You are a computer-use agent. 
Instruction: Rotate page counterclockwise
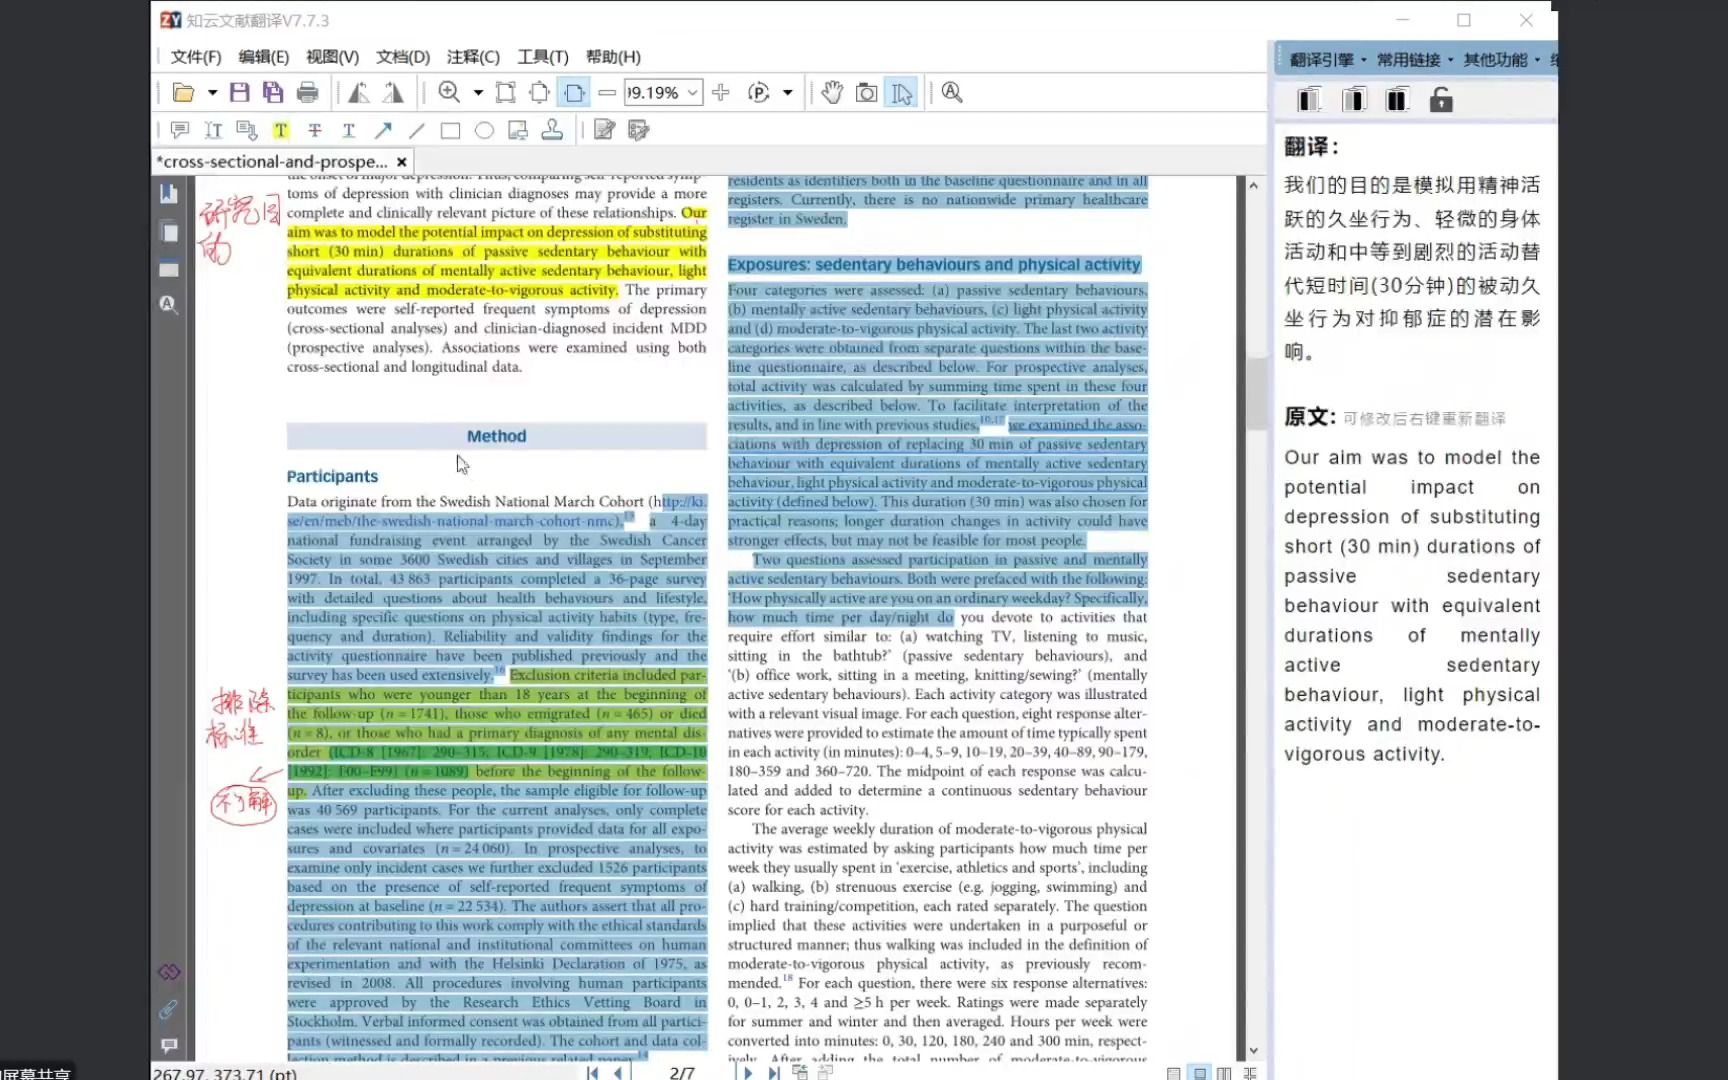(358, 93)
